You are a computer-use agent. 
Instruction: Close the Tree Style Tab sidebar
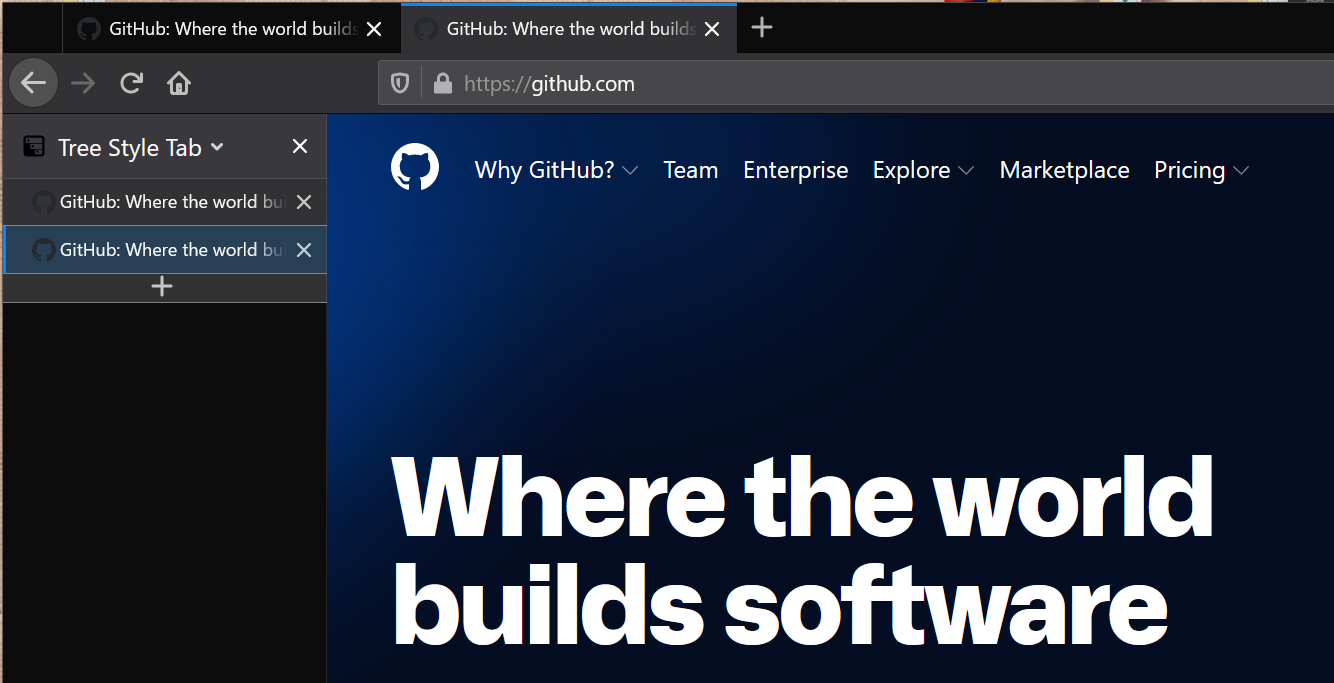pyautogui.click(x=300, y=147)
